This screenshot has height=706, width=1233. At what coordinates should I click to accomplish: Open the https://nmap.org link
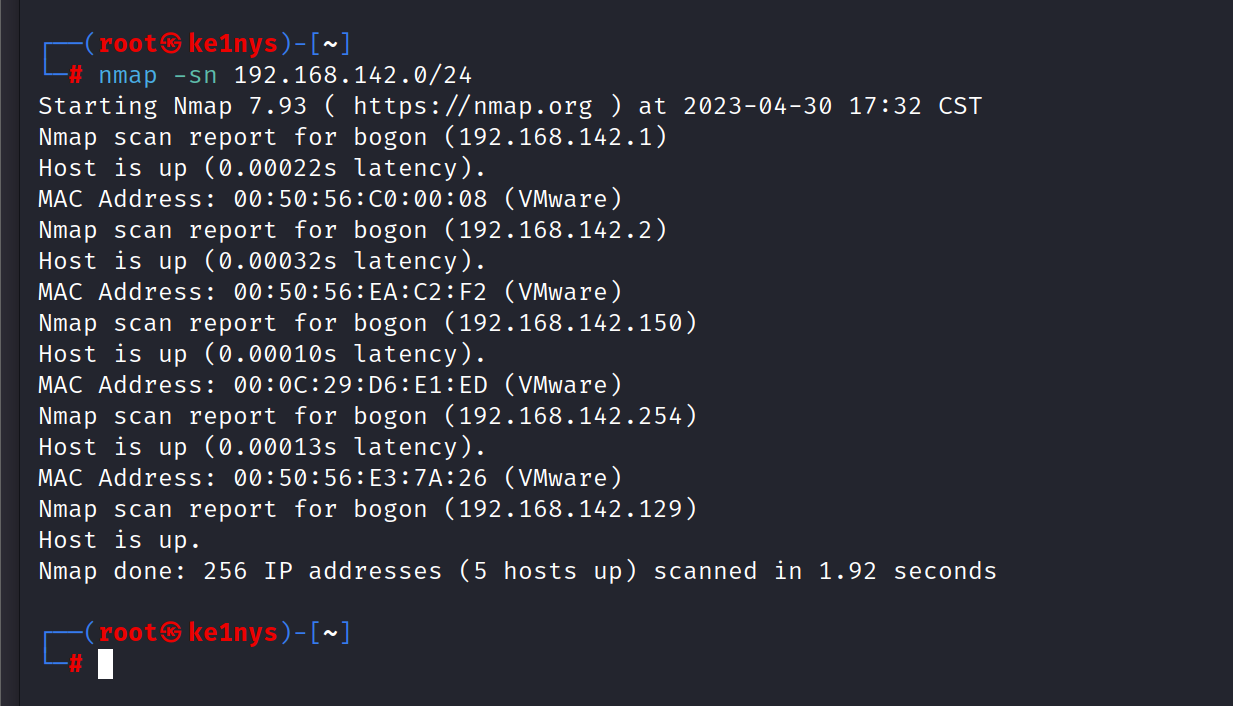point(472,106)
